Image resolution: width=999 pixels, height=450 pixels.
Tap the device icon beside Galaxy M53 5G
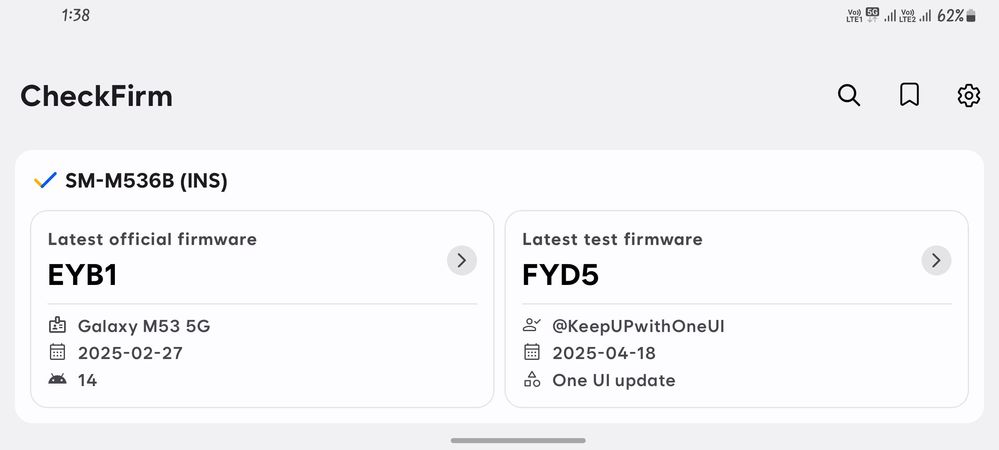point(57,326)
